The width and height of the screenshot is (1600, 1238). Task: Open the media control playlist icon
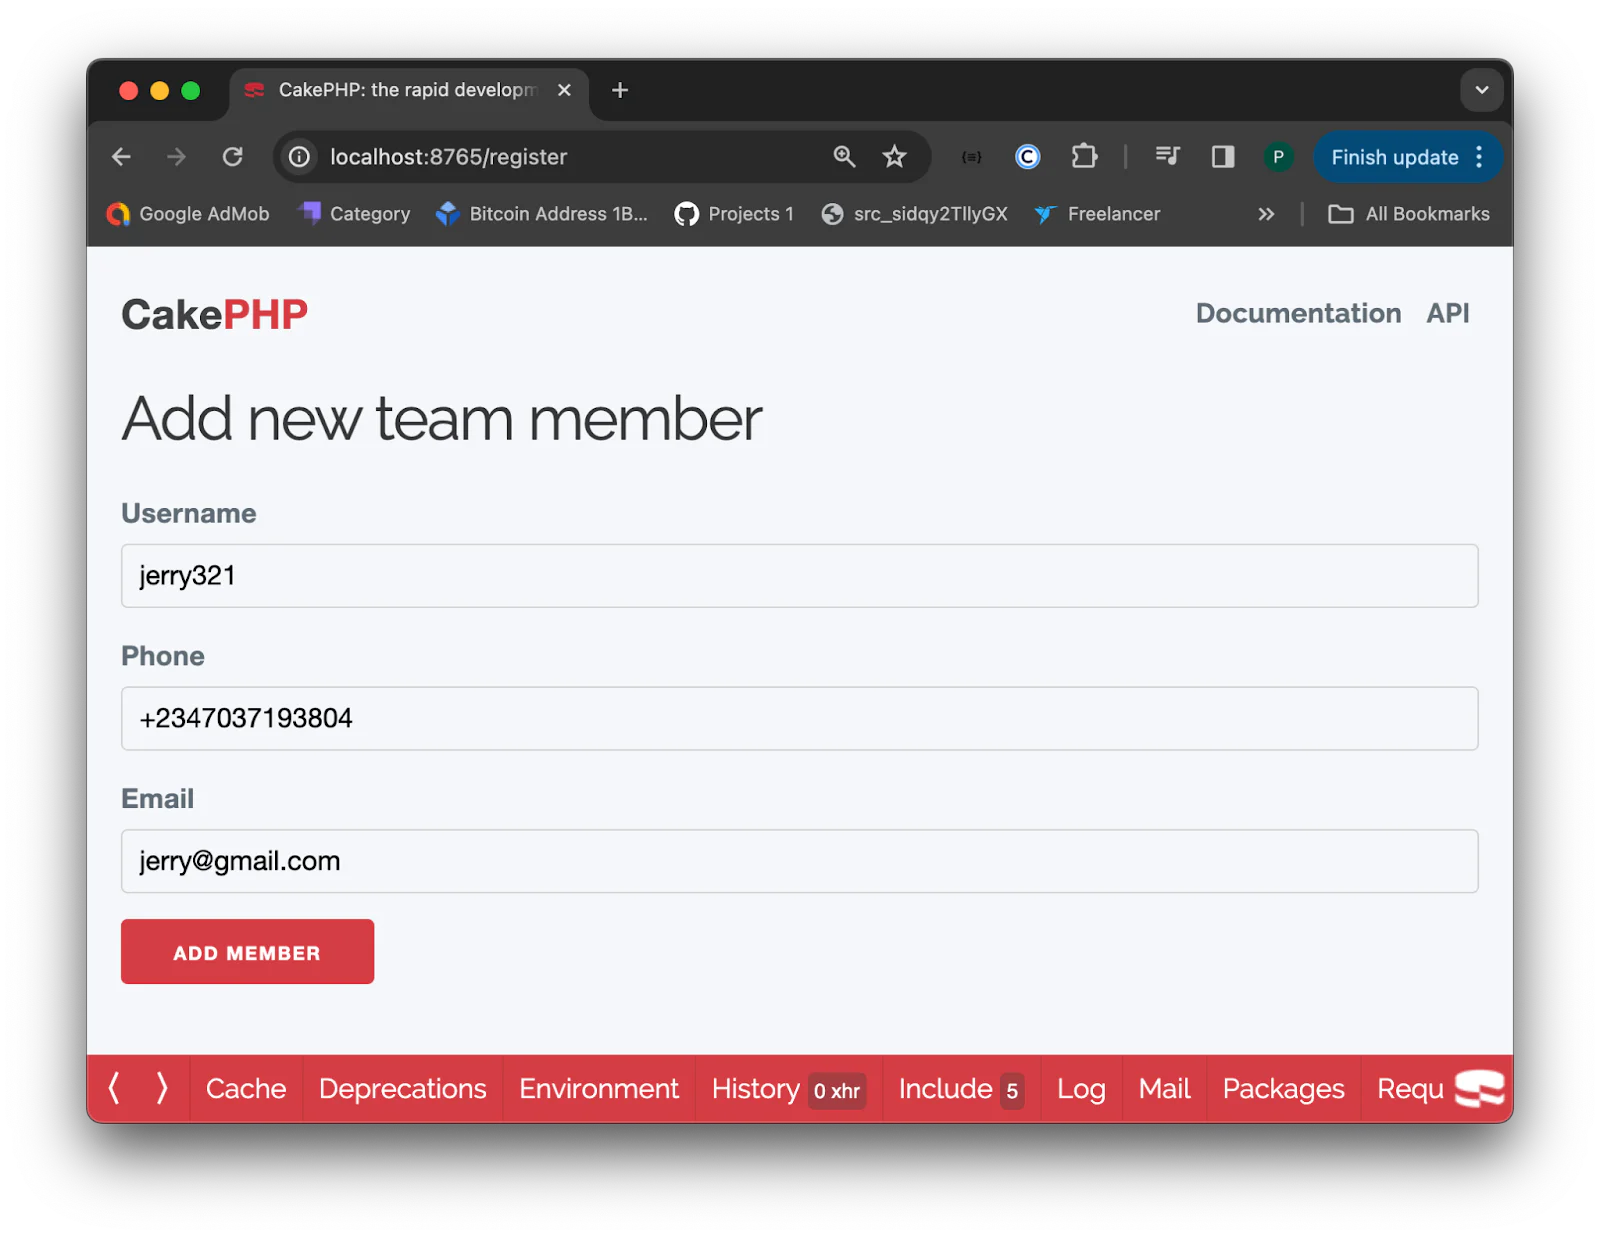click(1167, 157)
